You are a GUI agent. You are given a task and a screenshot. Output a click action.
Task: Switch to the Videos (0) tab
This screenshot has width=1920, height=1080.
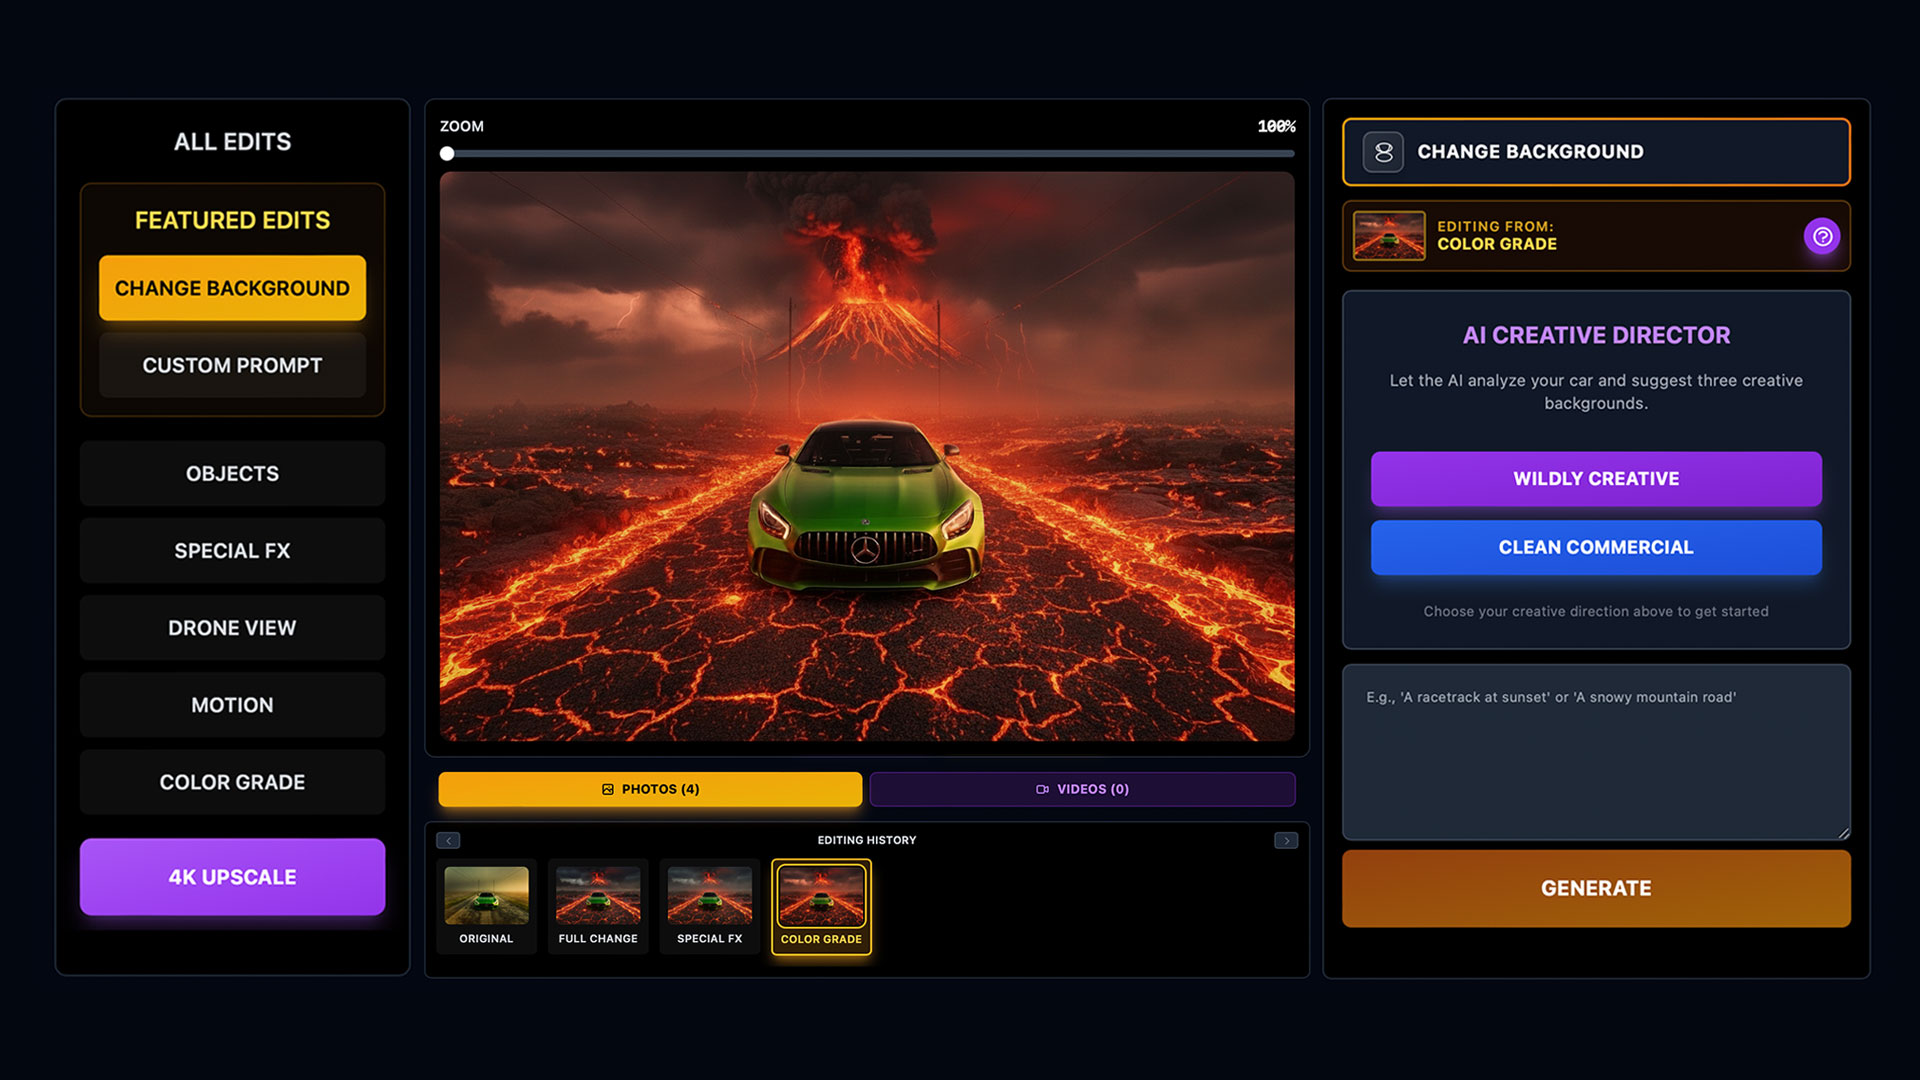[x=1082, y=789]
